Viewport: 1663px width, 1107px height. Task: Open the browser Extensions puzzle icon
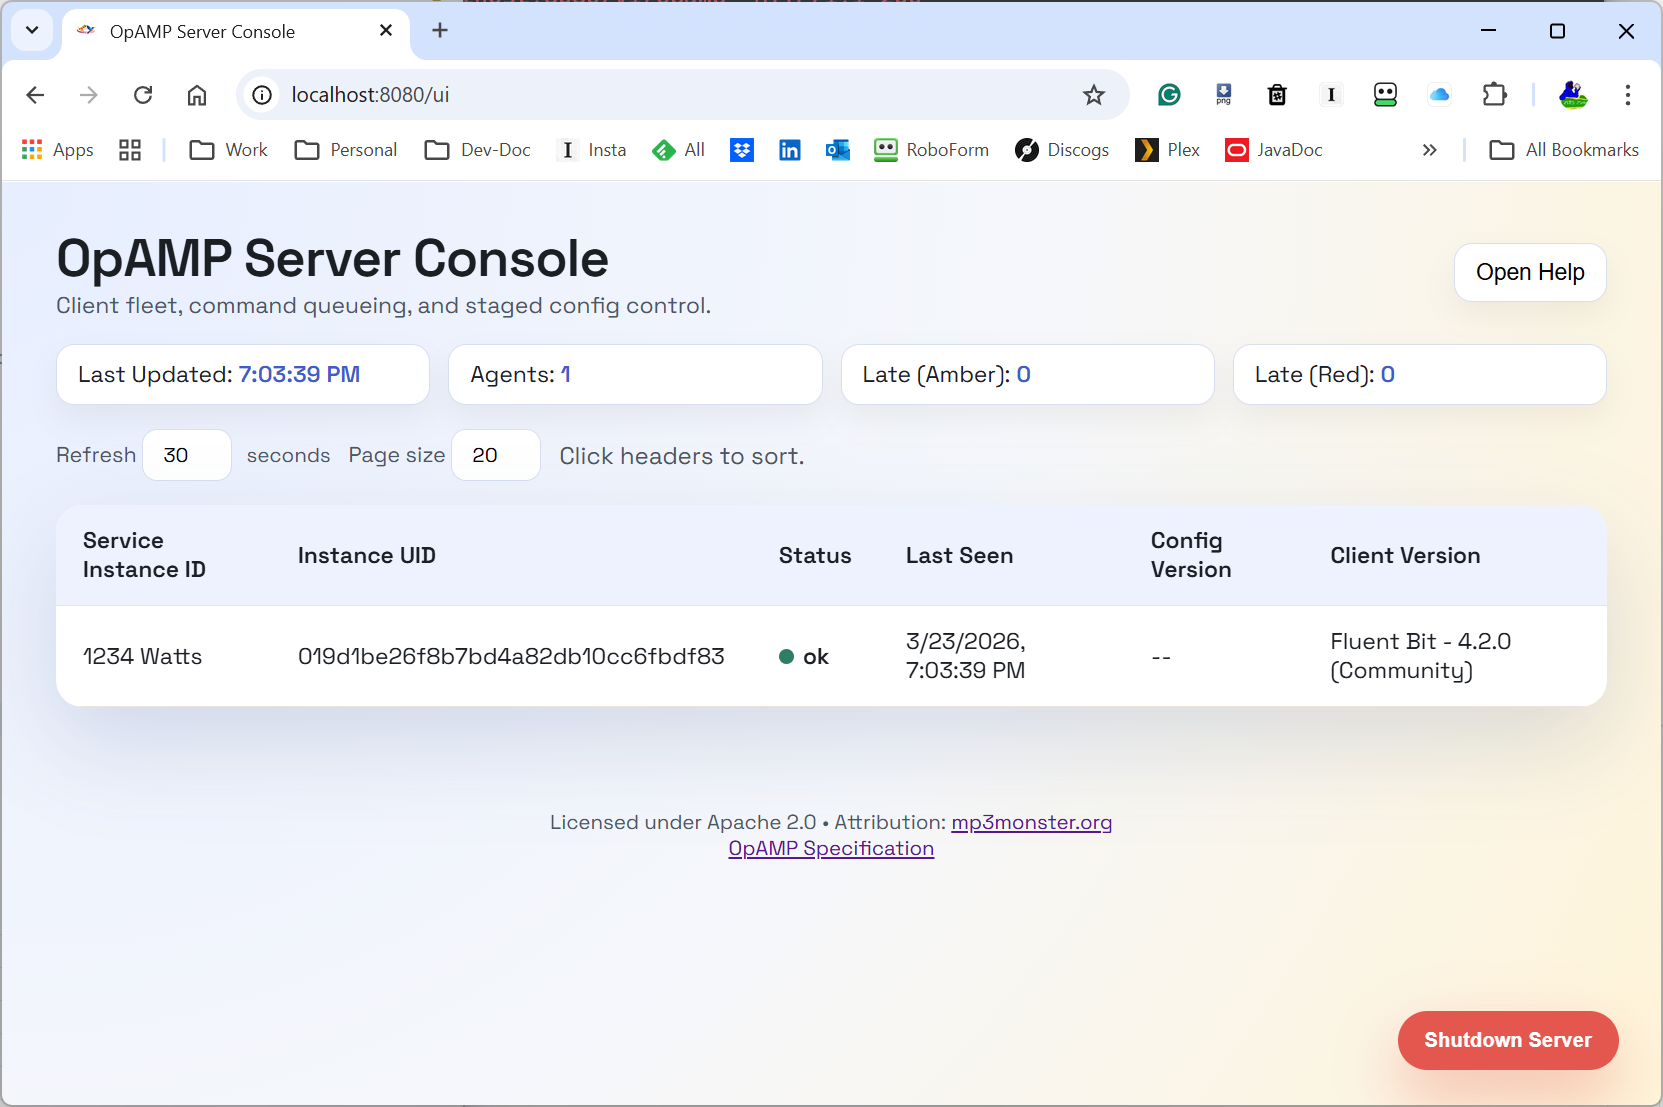1494,95
